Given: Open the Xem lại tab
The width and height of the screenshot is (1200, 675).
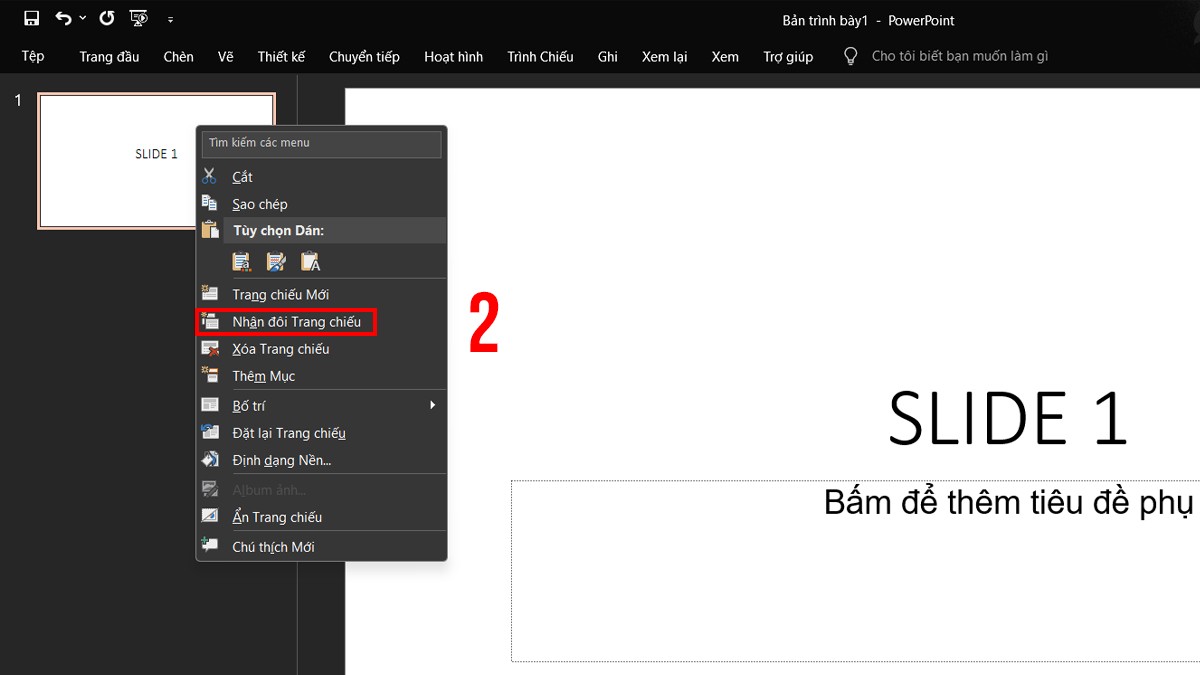Looking at the screenshot, I should coord(665,56).
